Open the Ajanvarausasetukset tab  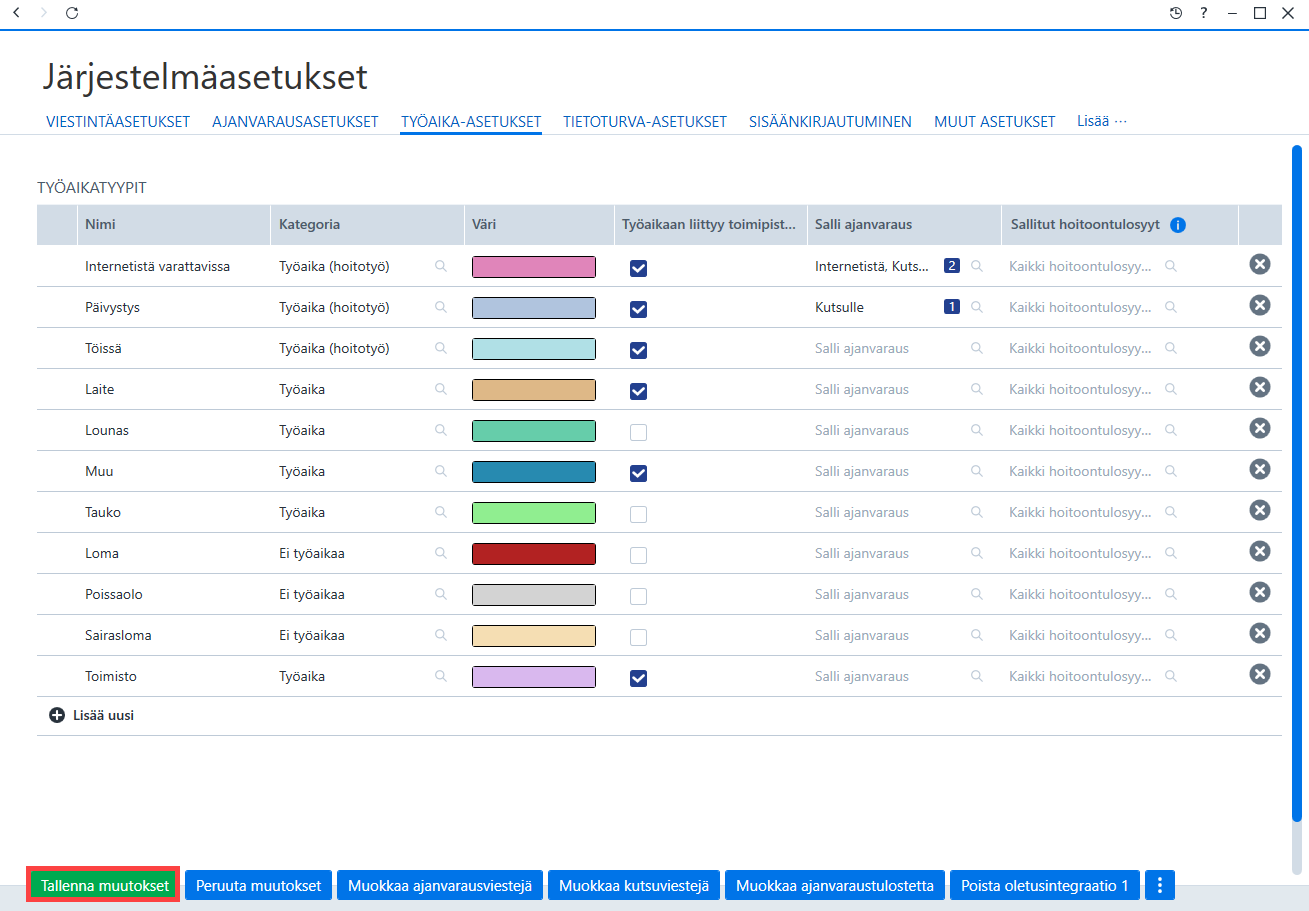pos(295,122)
